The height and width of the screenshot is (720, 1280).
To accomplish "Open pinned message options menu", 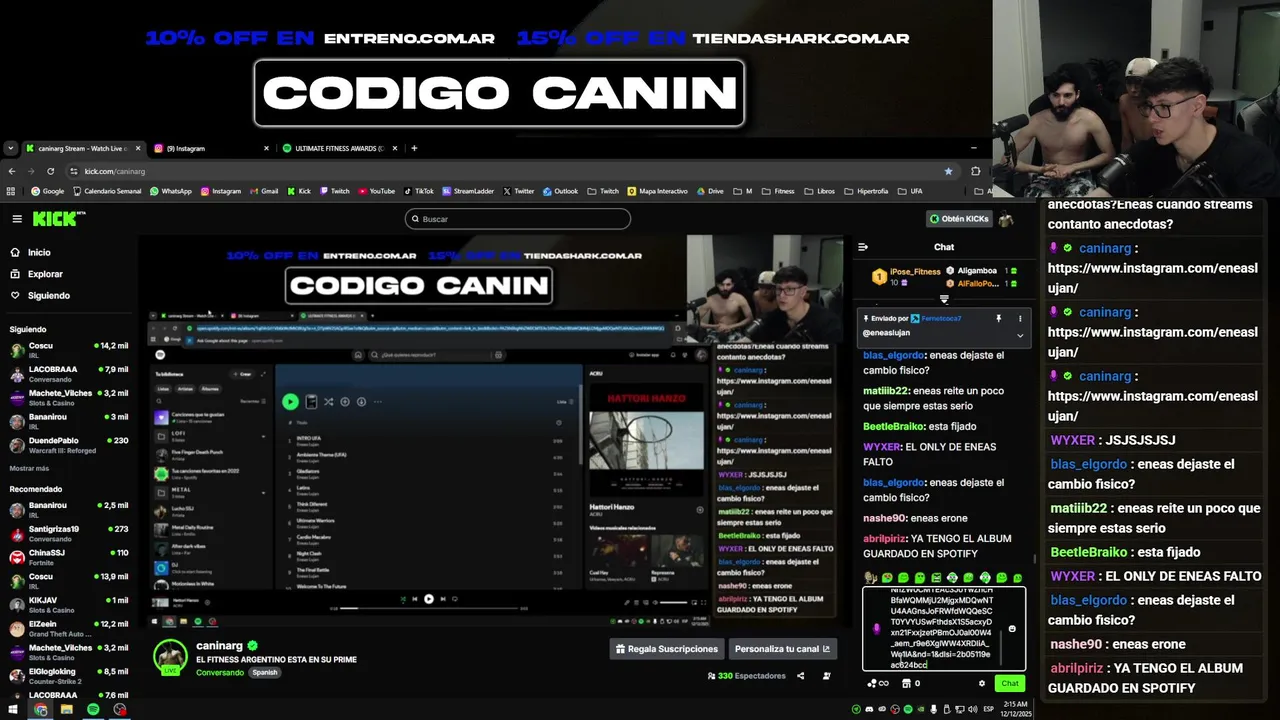I will click(x=1020, y=319).
